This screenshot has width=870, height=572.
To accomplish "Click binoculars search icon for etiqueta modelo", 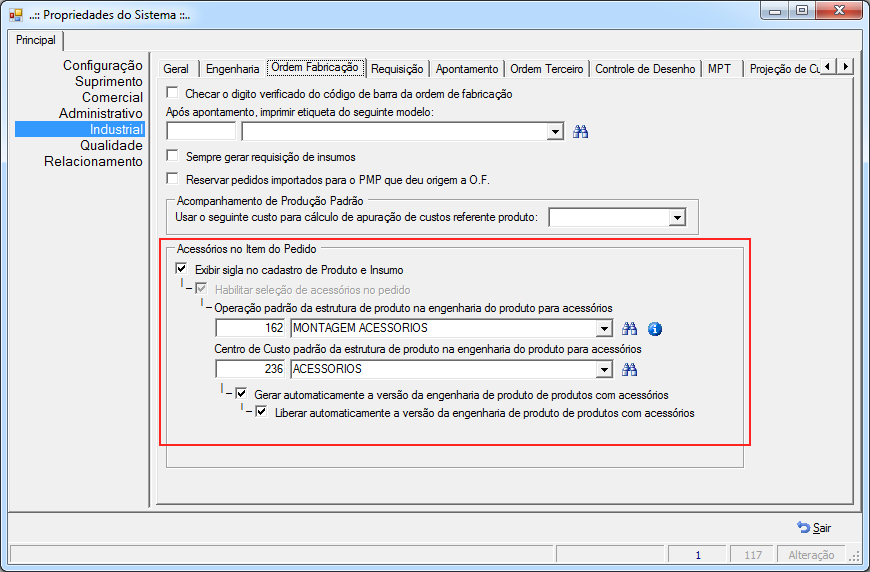I will click(x=580, y=131).
